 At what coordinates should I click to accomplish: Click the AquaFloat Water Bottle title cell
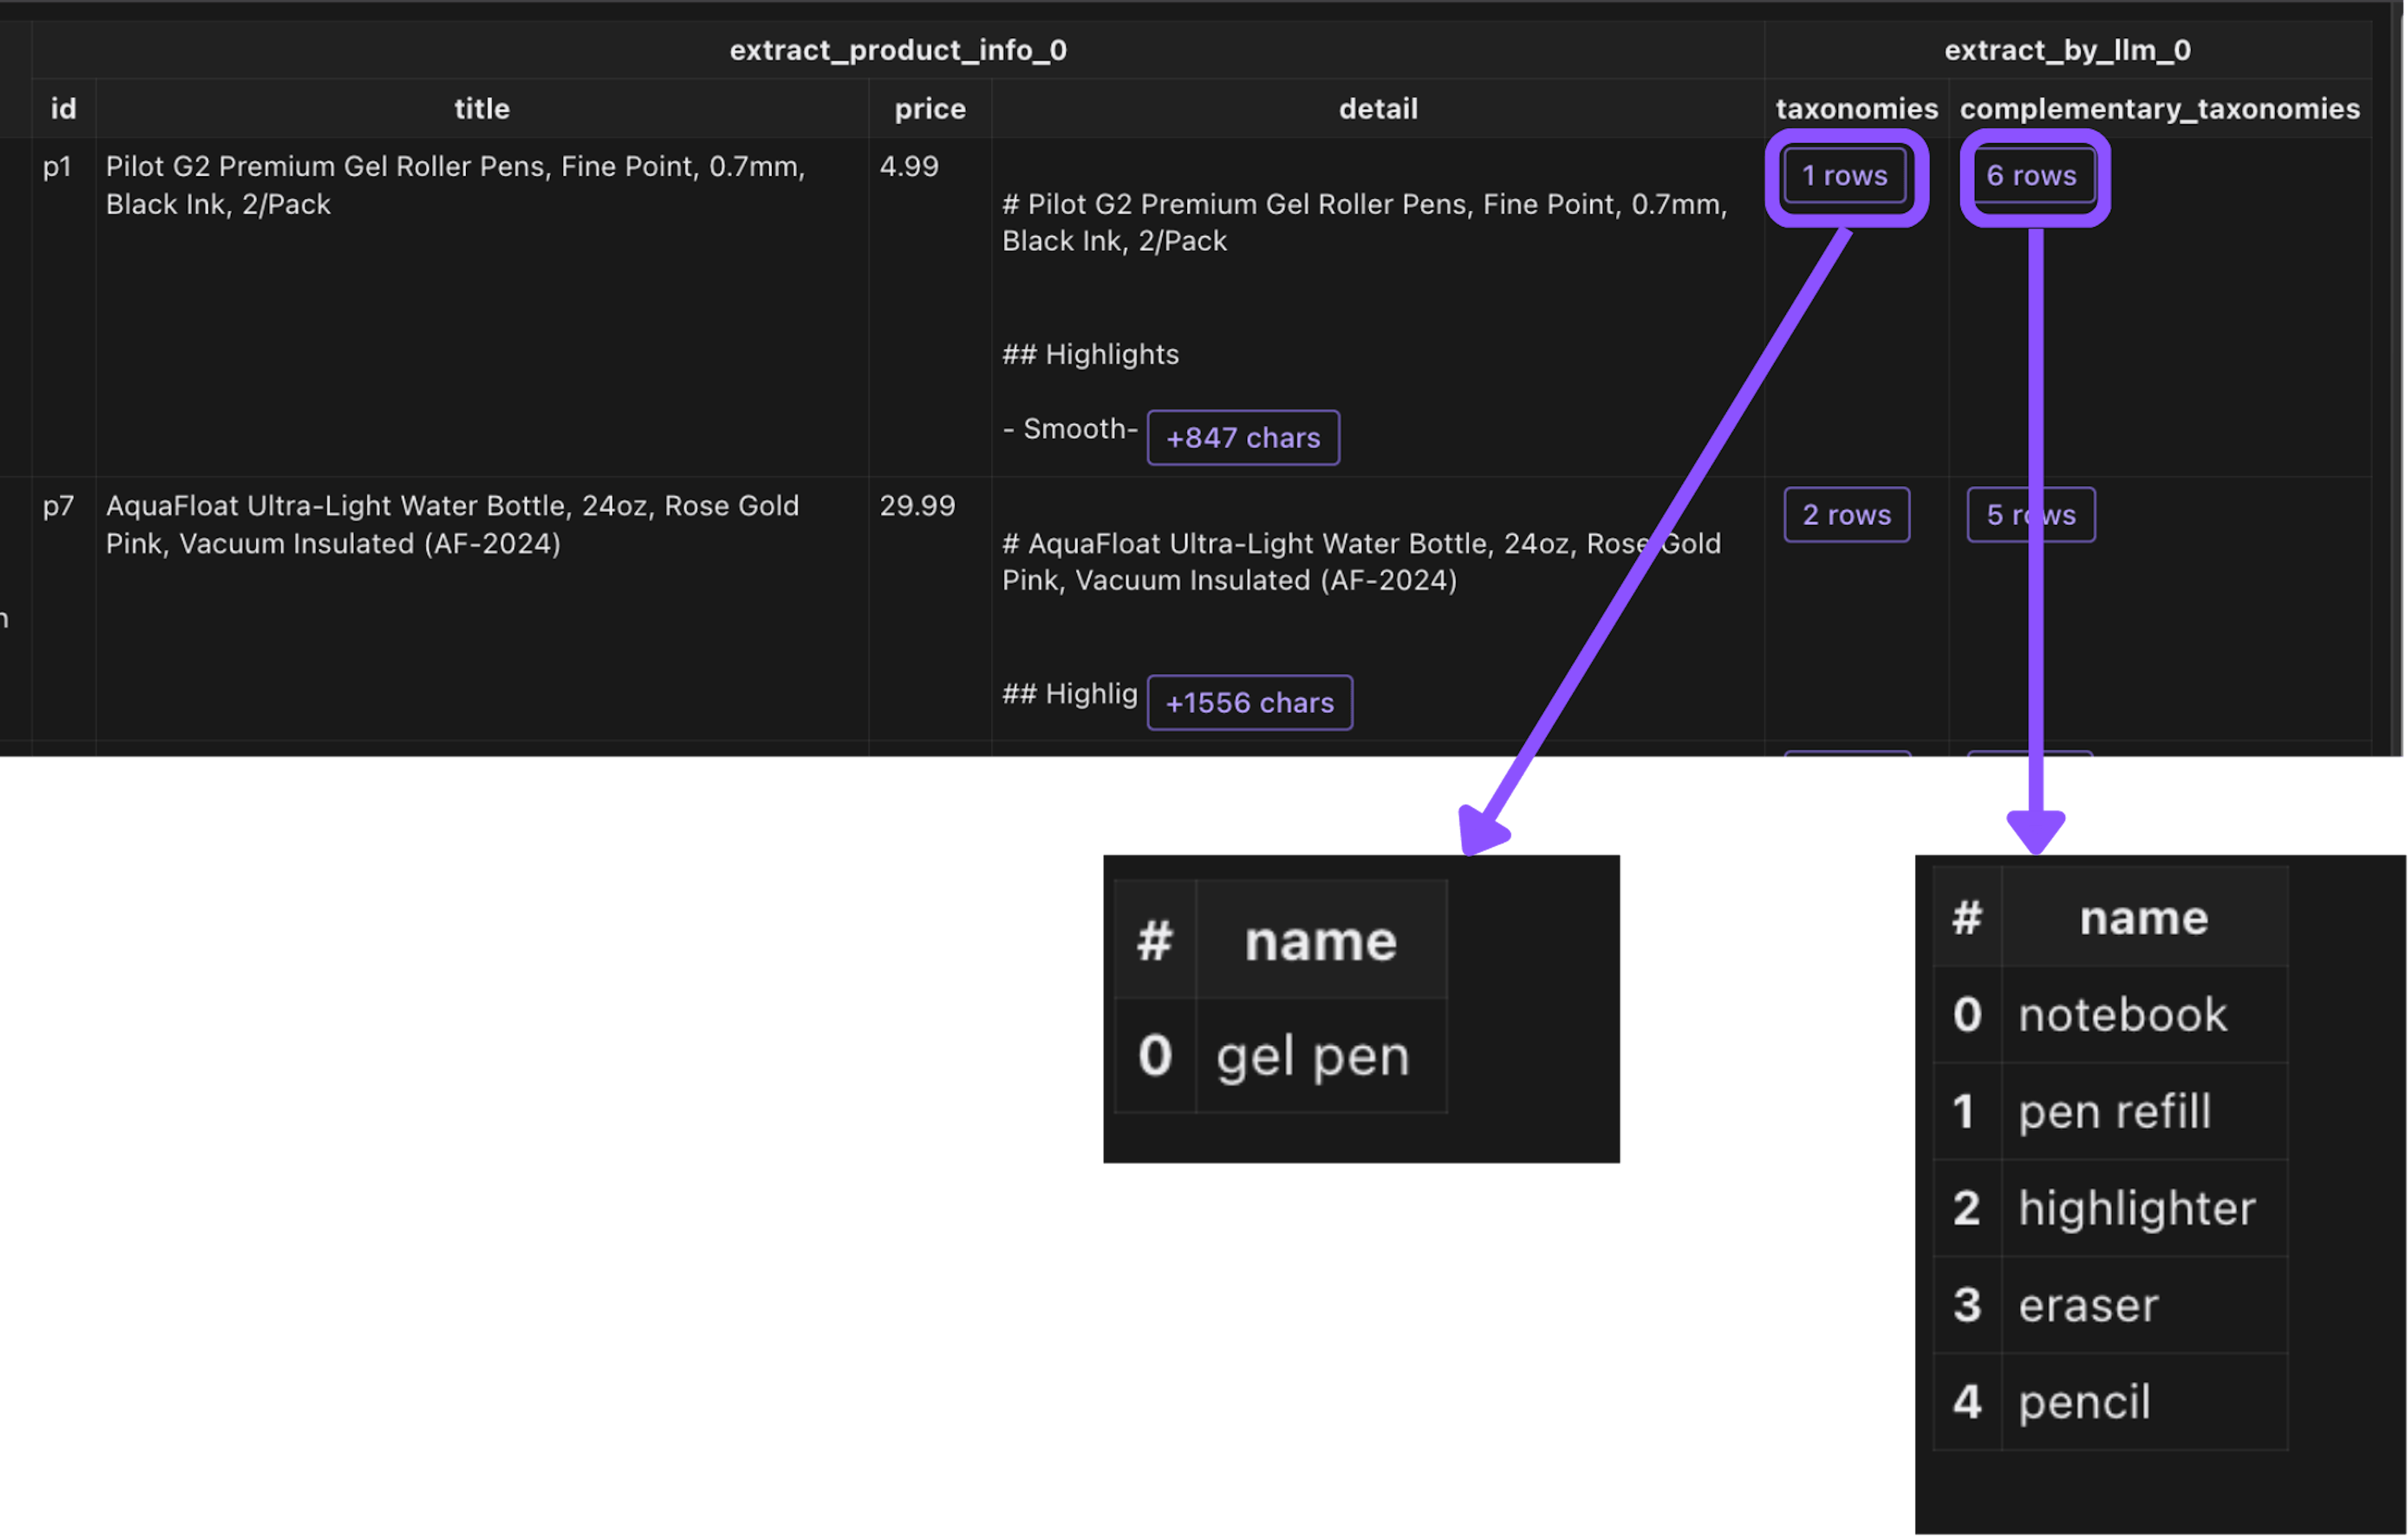452,524
